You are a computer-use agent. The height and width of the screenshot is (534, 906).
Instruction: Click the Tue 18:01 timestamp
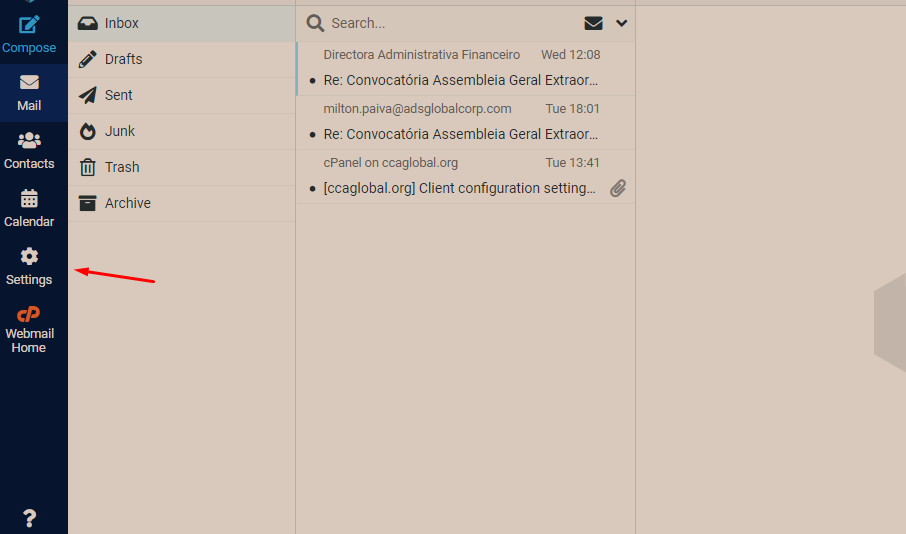tap(572, 109)
